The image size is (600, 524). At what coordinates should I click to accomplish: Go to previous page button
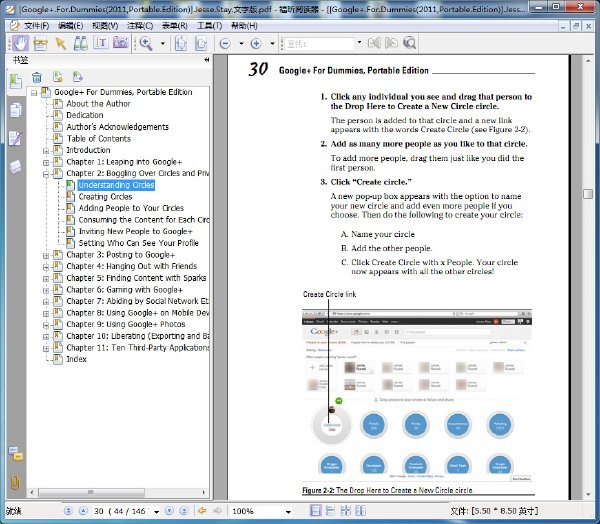(x=83, y=511)
